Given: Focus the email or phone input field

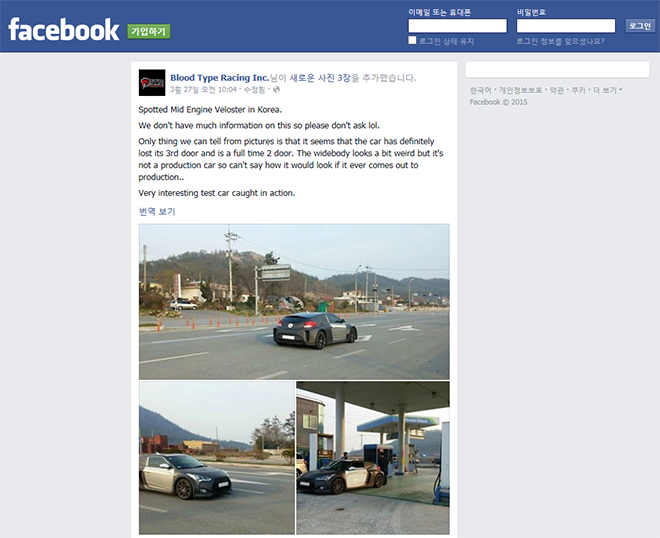Looking at the screenshot, I should [458, 26].
